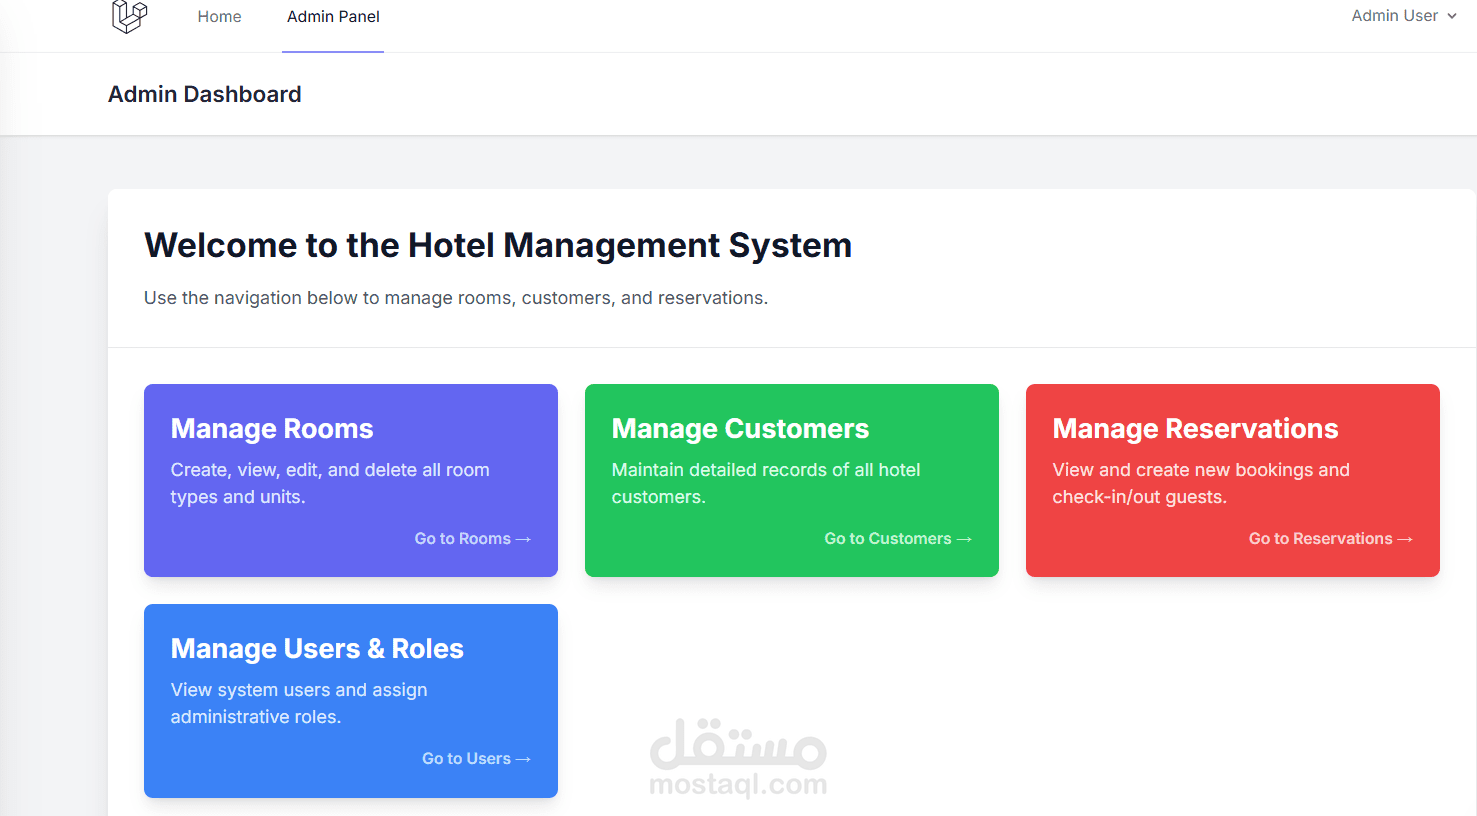Click the arrow icon on Go to Reservations
The height and width of the screenshot is (816, 1477).
pyautogui.click(x=1405, y=538)
